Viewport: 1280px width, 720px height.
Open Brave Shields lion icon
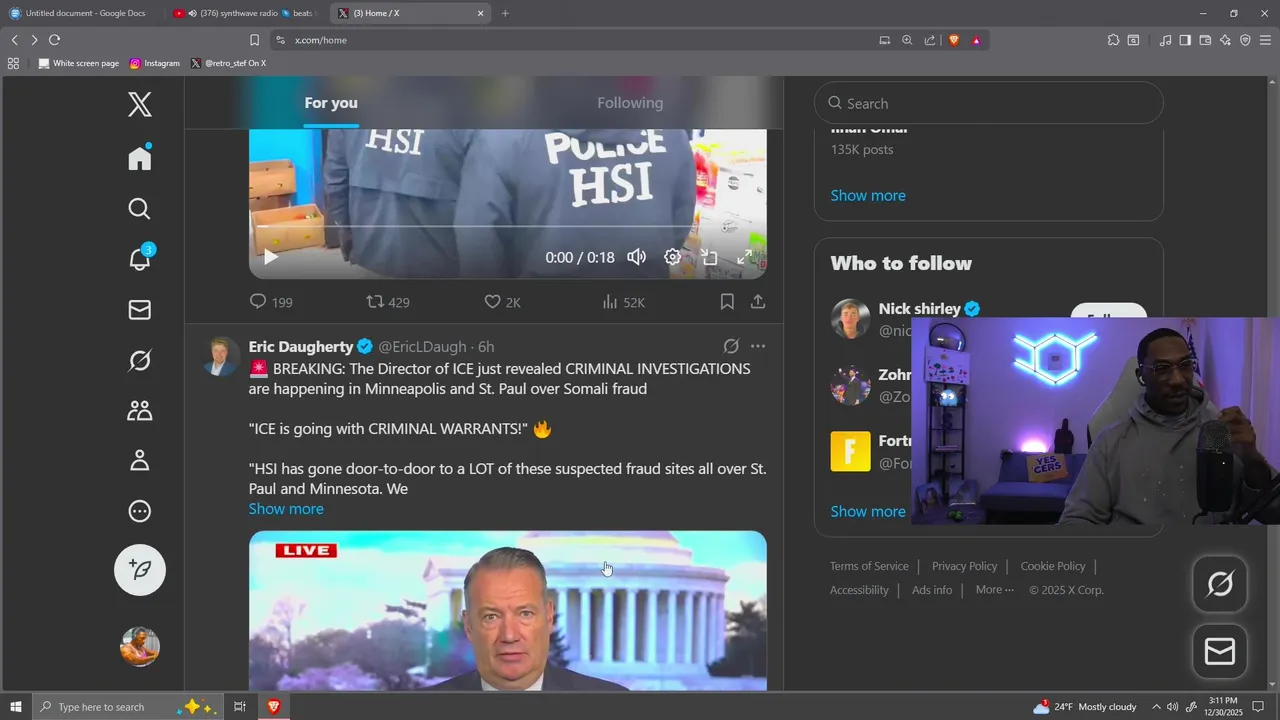(953, 40)
